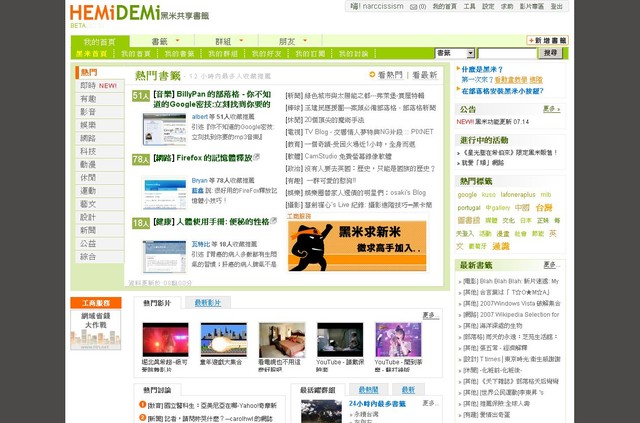Play the 童年遊戲大集合 video thumbnail
Viewport: 640px width, 423px height.
(224, 339)
